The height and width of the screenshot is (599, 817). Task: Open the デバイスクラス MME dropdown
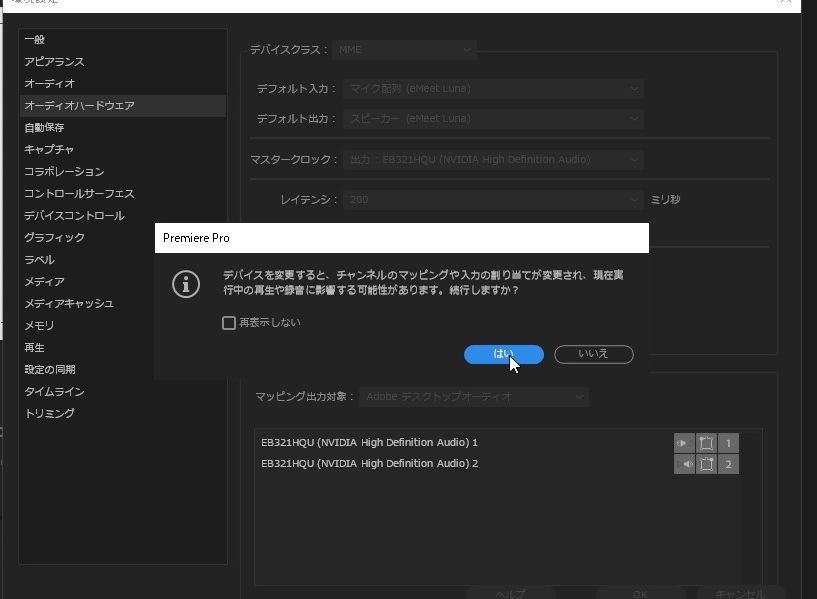pyautogui.click(x=405, y=49)
